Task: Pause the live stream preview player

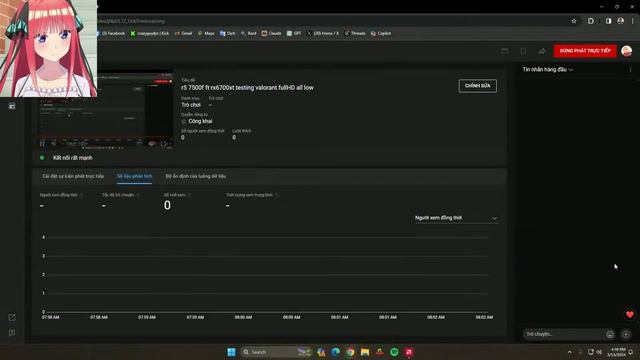Action: 42,144
